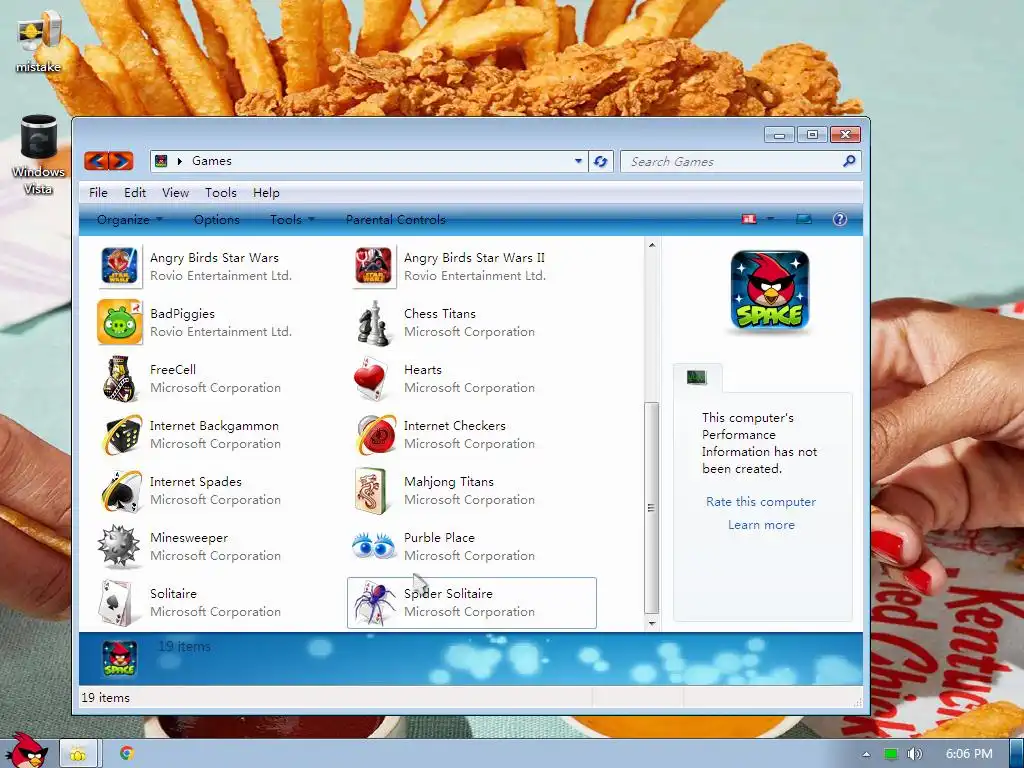Click the Internet Checkers icon
Image resolution: width=1024 pixels, height=768 pixels.
(x=375, y=434)
